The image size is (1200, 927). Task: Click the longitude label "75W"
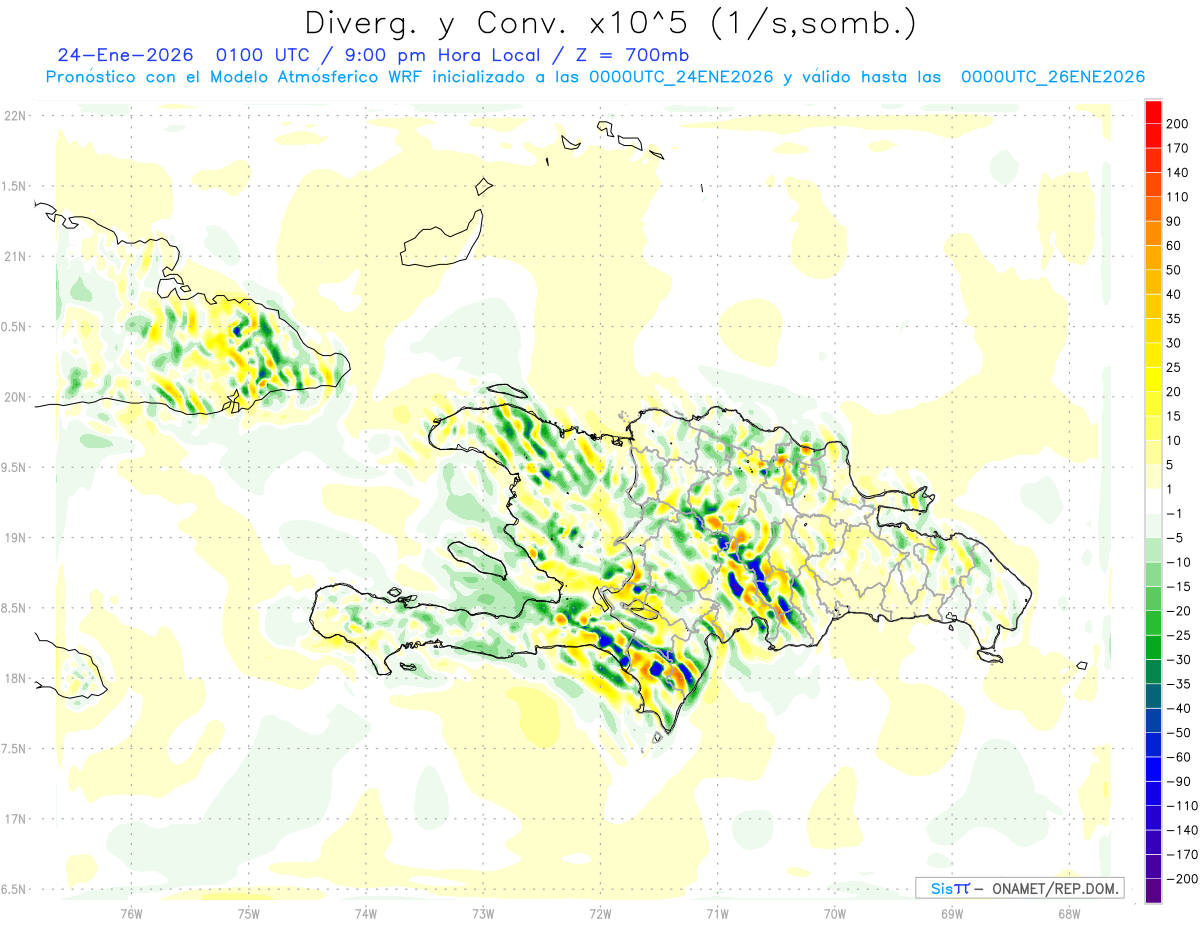click(249, 914)
